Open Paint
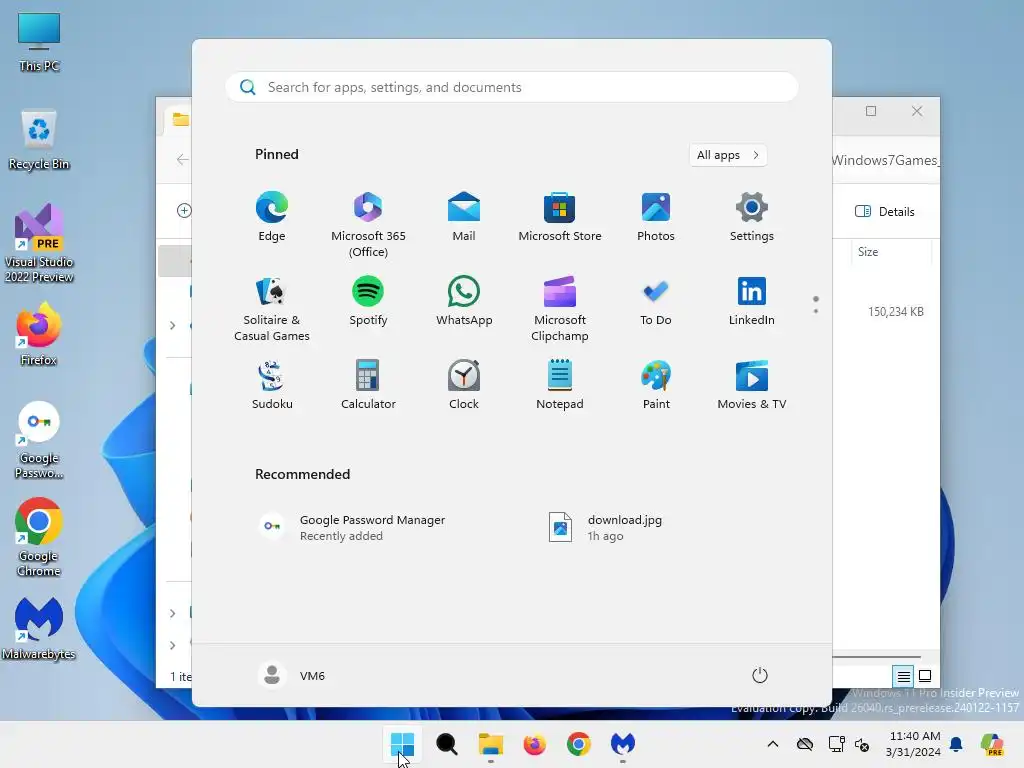 (x=656, y=385)
